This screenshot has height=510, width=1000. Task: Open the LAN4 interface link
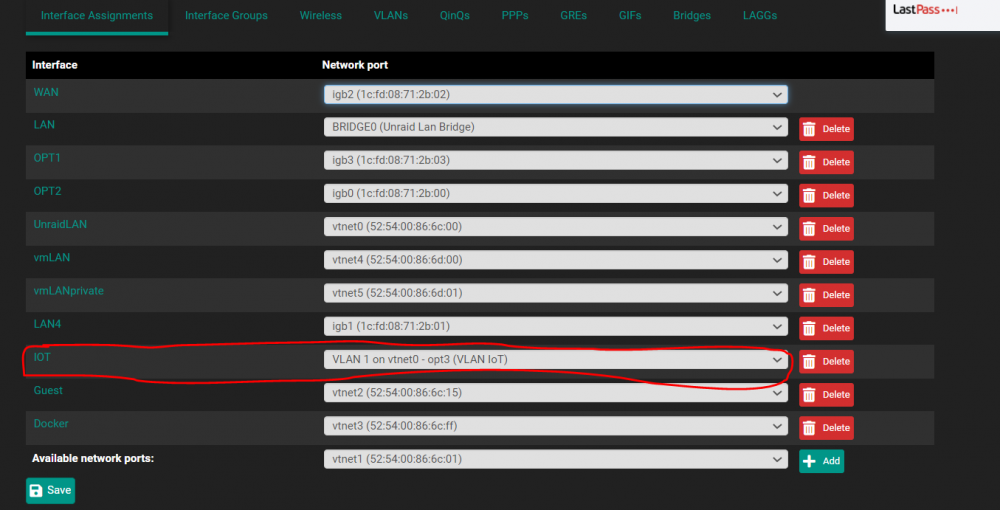coord(47,324)
